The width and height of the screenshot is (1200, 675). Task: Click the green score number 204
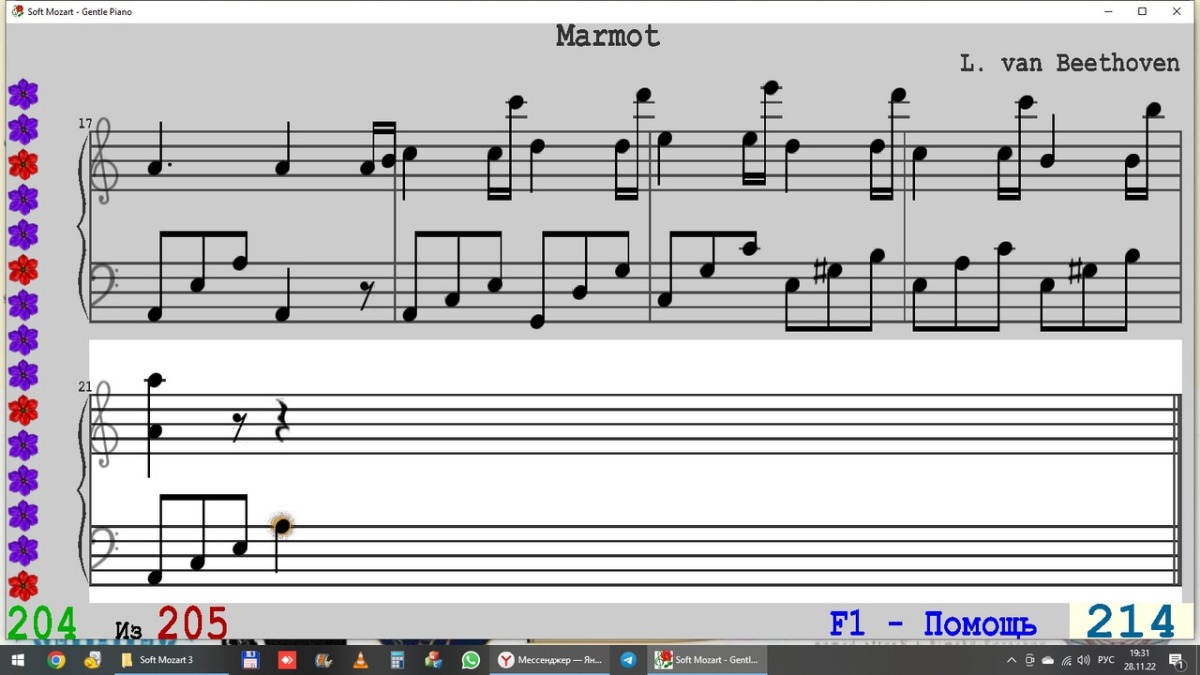(x=42, y=623)
